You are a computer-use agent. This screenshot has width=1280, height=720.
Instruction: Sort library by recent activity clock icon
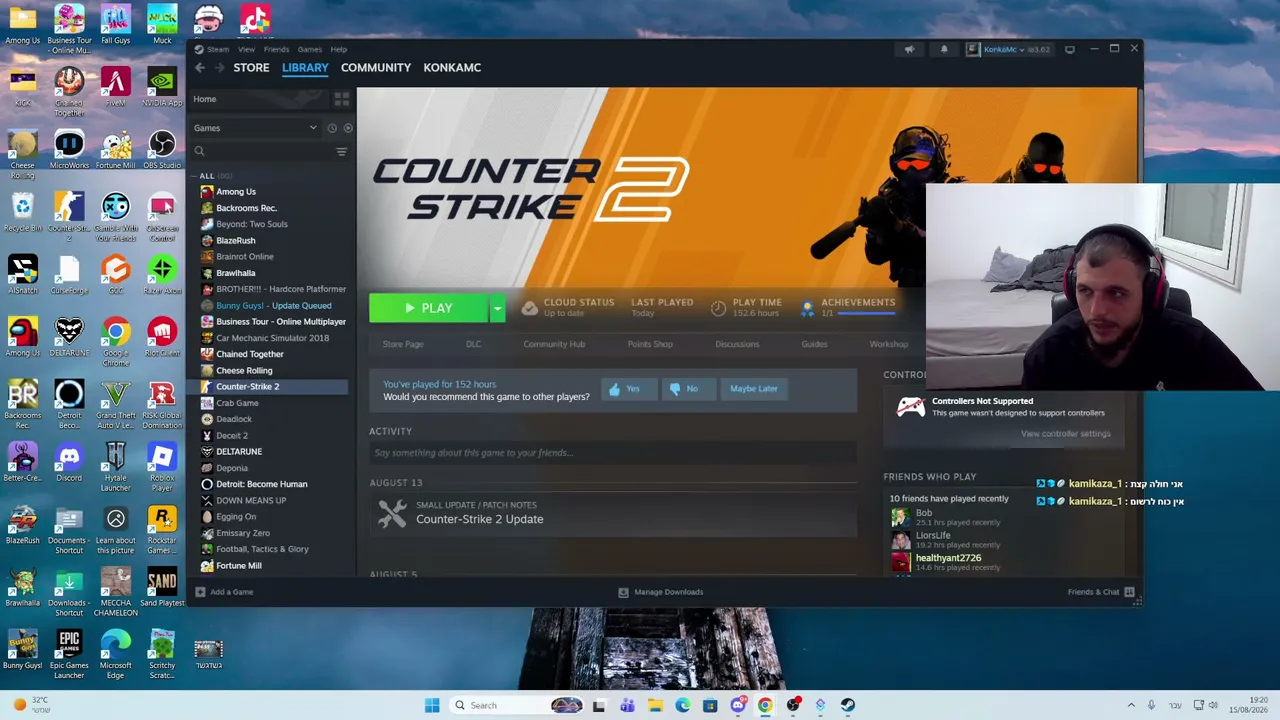click(332, 128)
